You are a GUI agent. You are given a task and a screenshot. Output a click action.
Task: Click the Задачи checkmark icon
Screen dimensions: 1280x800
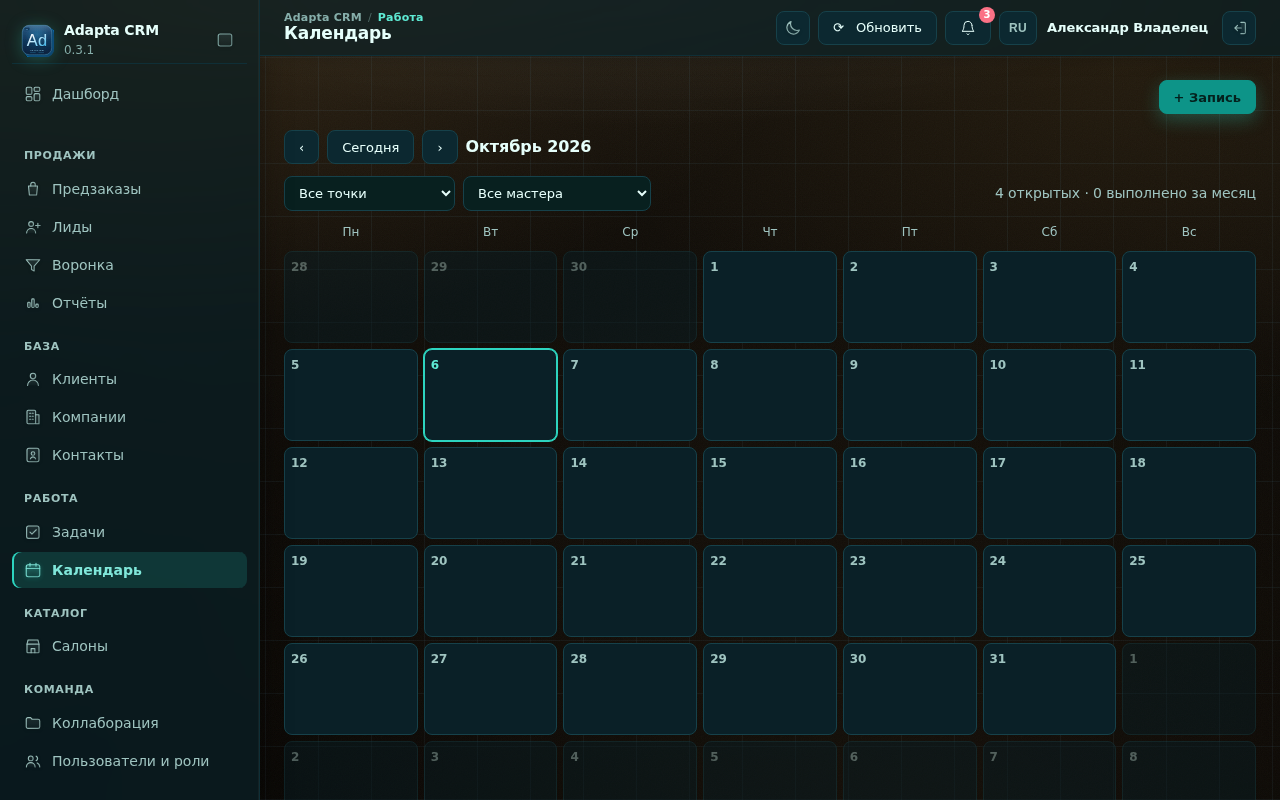(33, 532)
